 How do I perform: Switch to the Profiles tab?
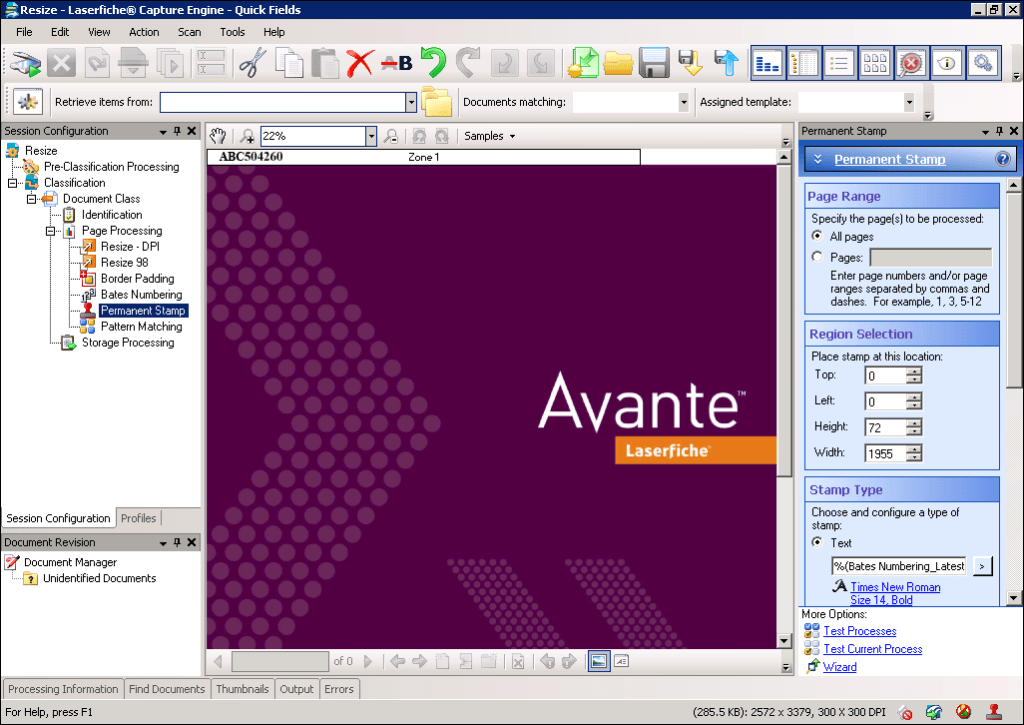138,518
